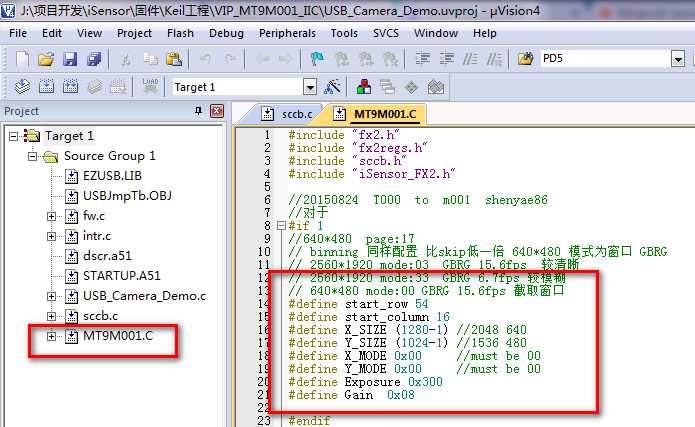Switch to the sccb.c tab
Image resolution: width=695 pixels, height=427 pixels.
coord(297,114)
